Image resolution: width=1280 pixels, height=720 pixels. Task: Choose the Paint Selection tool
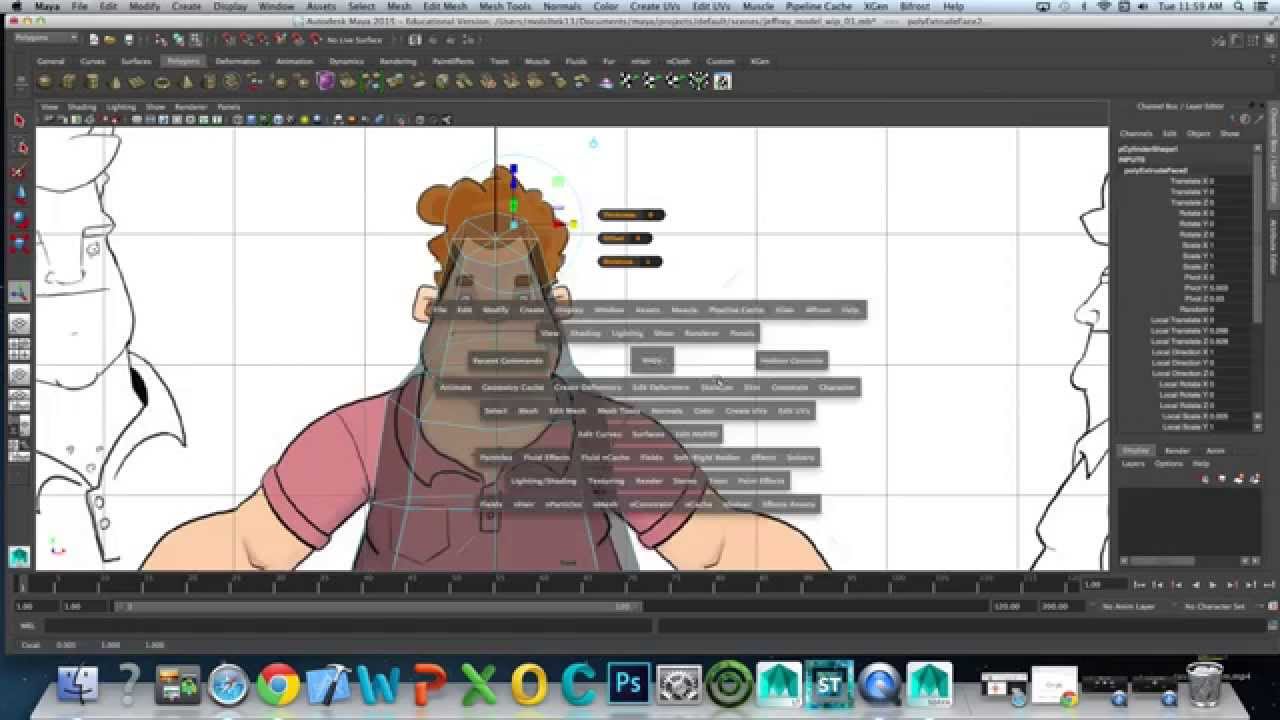click(x=19, y=171)
